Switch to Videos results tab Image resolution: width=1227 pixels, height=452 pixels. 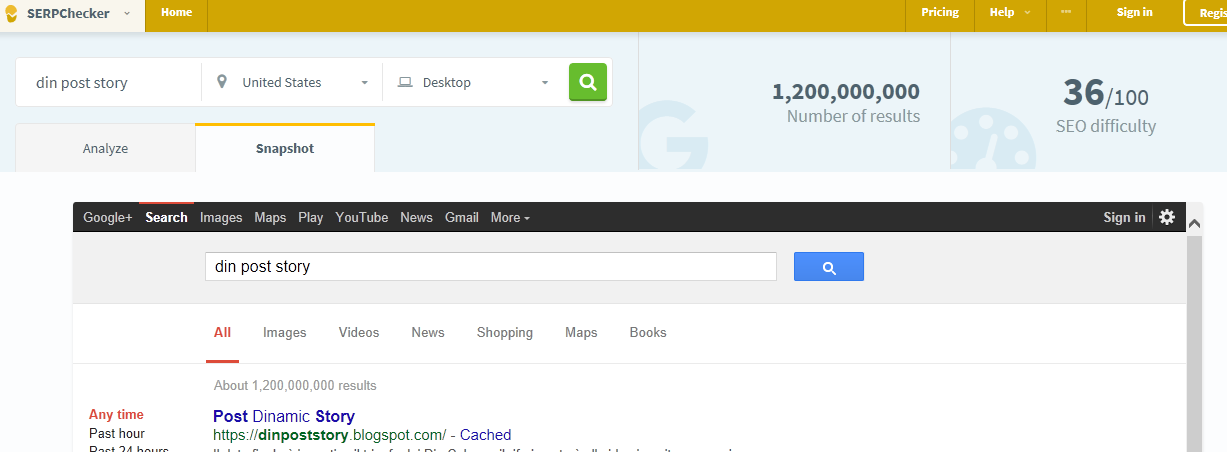[359, 332]
